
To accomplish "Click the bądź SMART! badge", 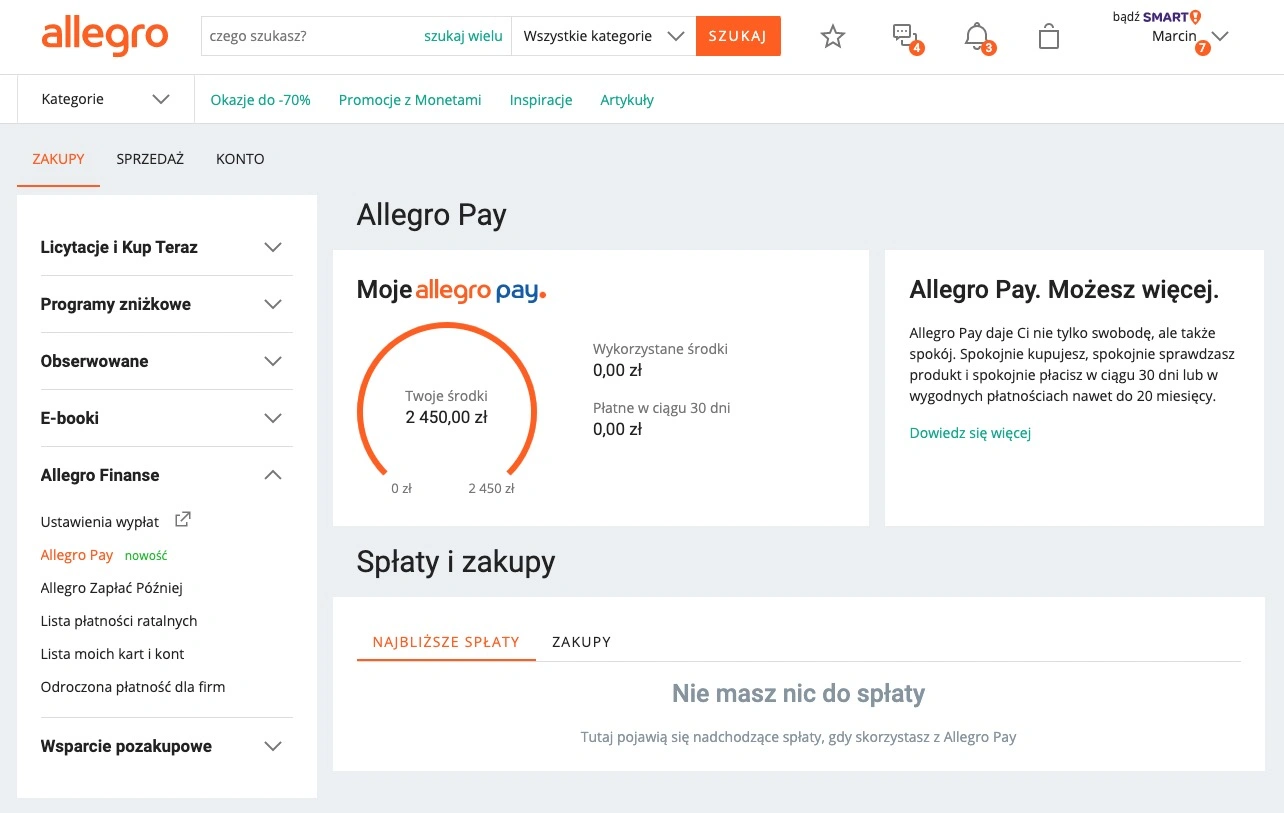I will (x=1157, y=16).
